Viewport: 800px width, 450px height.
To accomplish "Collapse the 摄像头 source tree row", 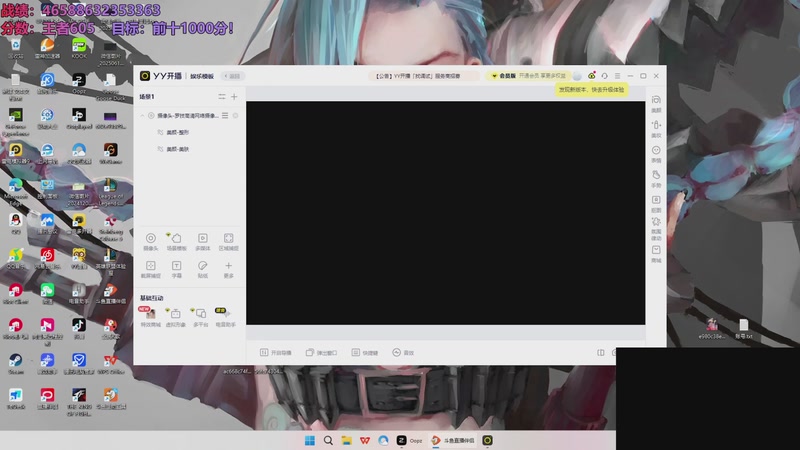I will click(142, 116).
